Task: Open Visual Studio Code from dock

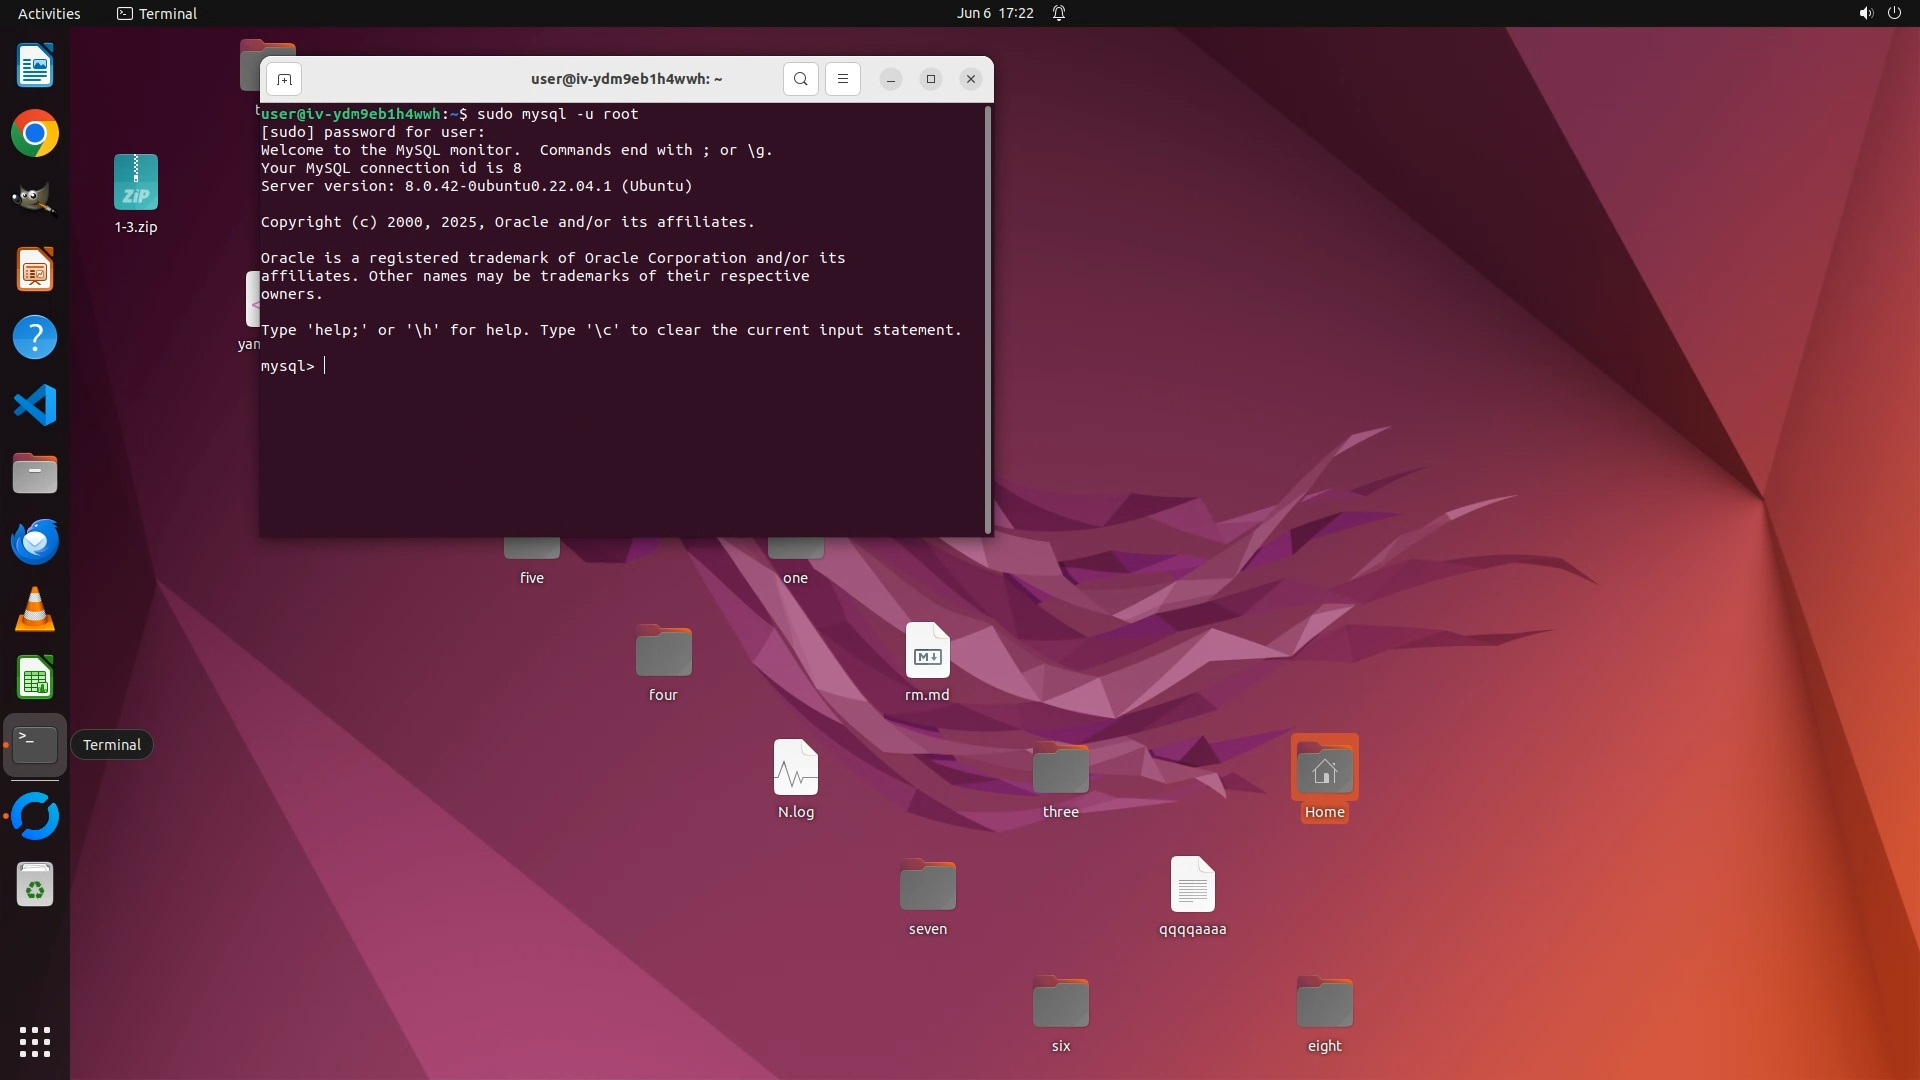Action: pyautogui.click(x=35, y=406)
